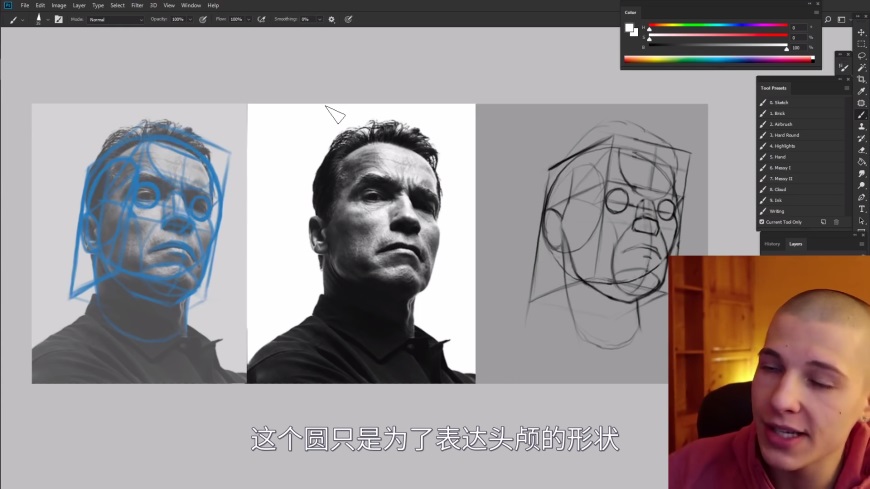Click the Photoshop logo icon

[8, 5]
